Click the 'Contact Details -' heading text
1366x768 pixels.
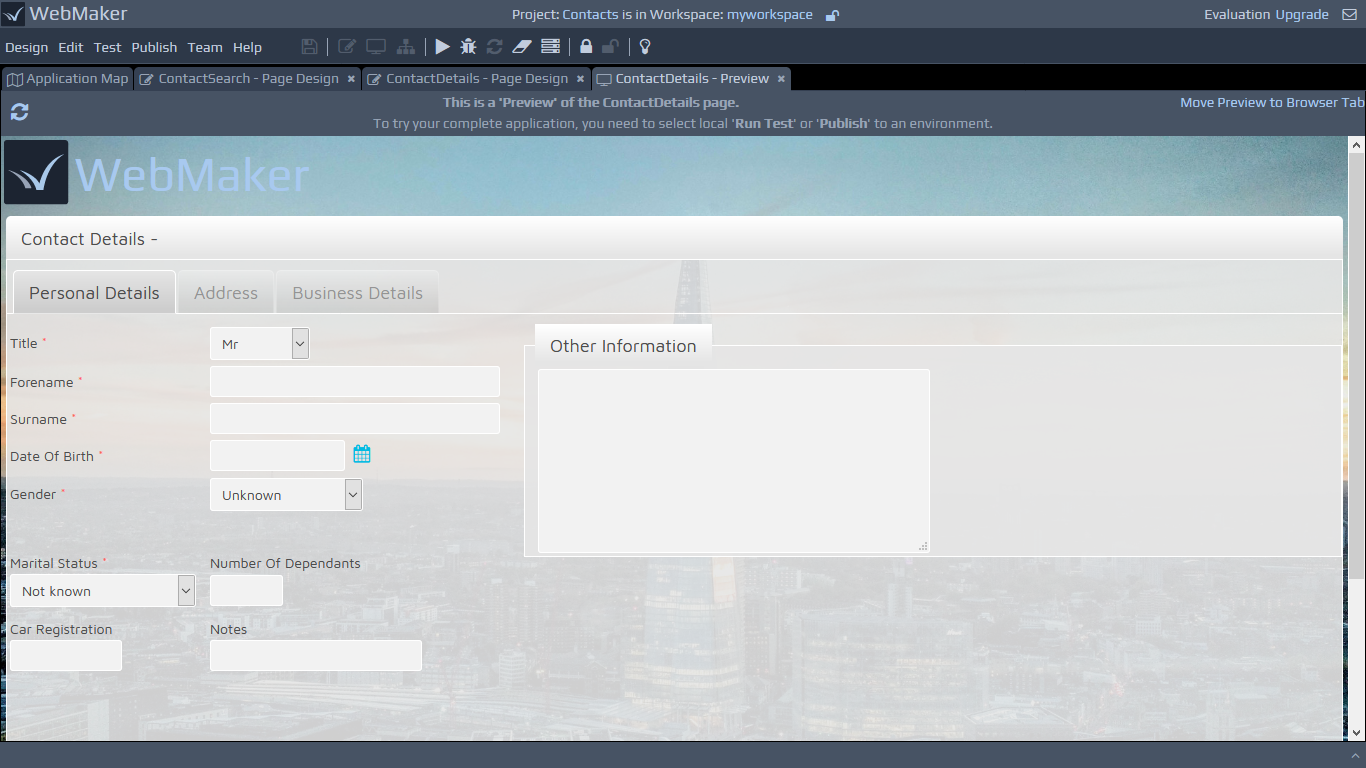tap(89, 239)
